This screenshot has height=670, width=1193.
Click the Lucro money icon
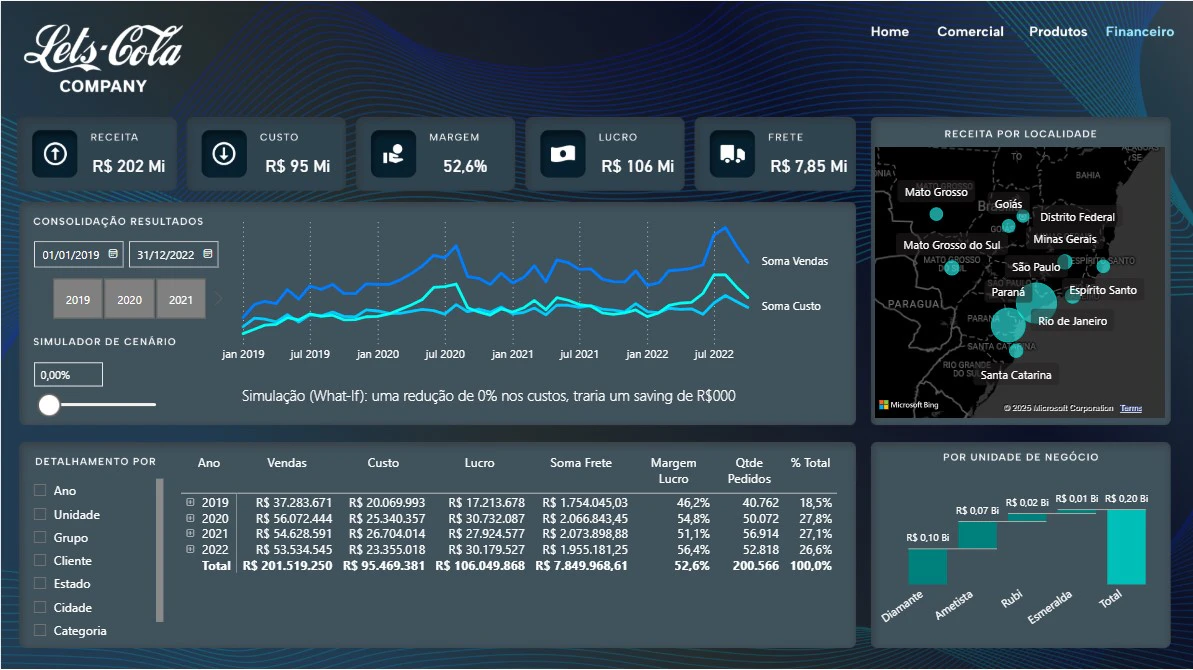tap(563, 154)
